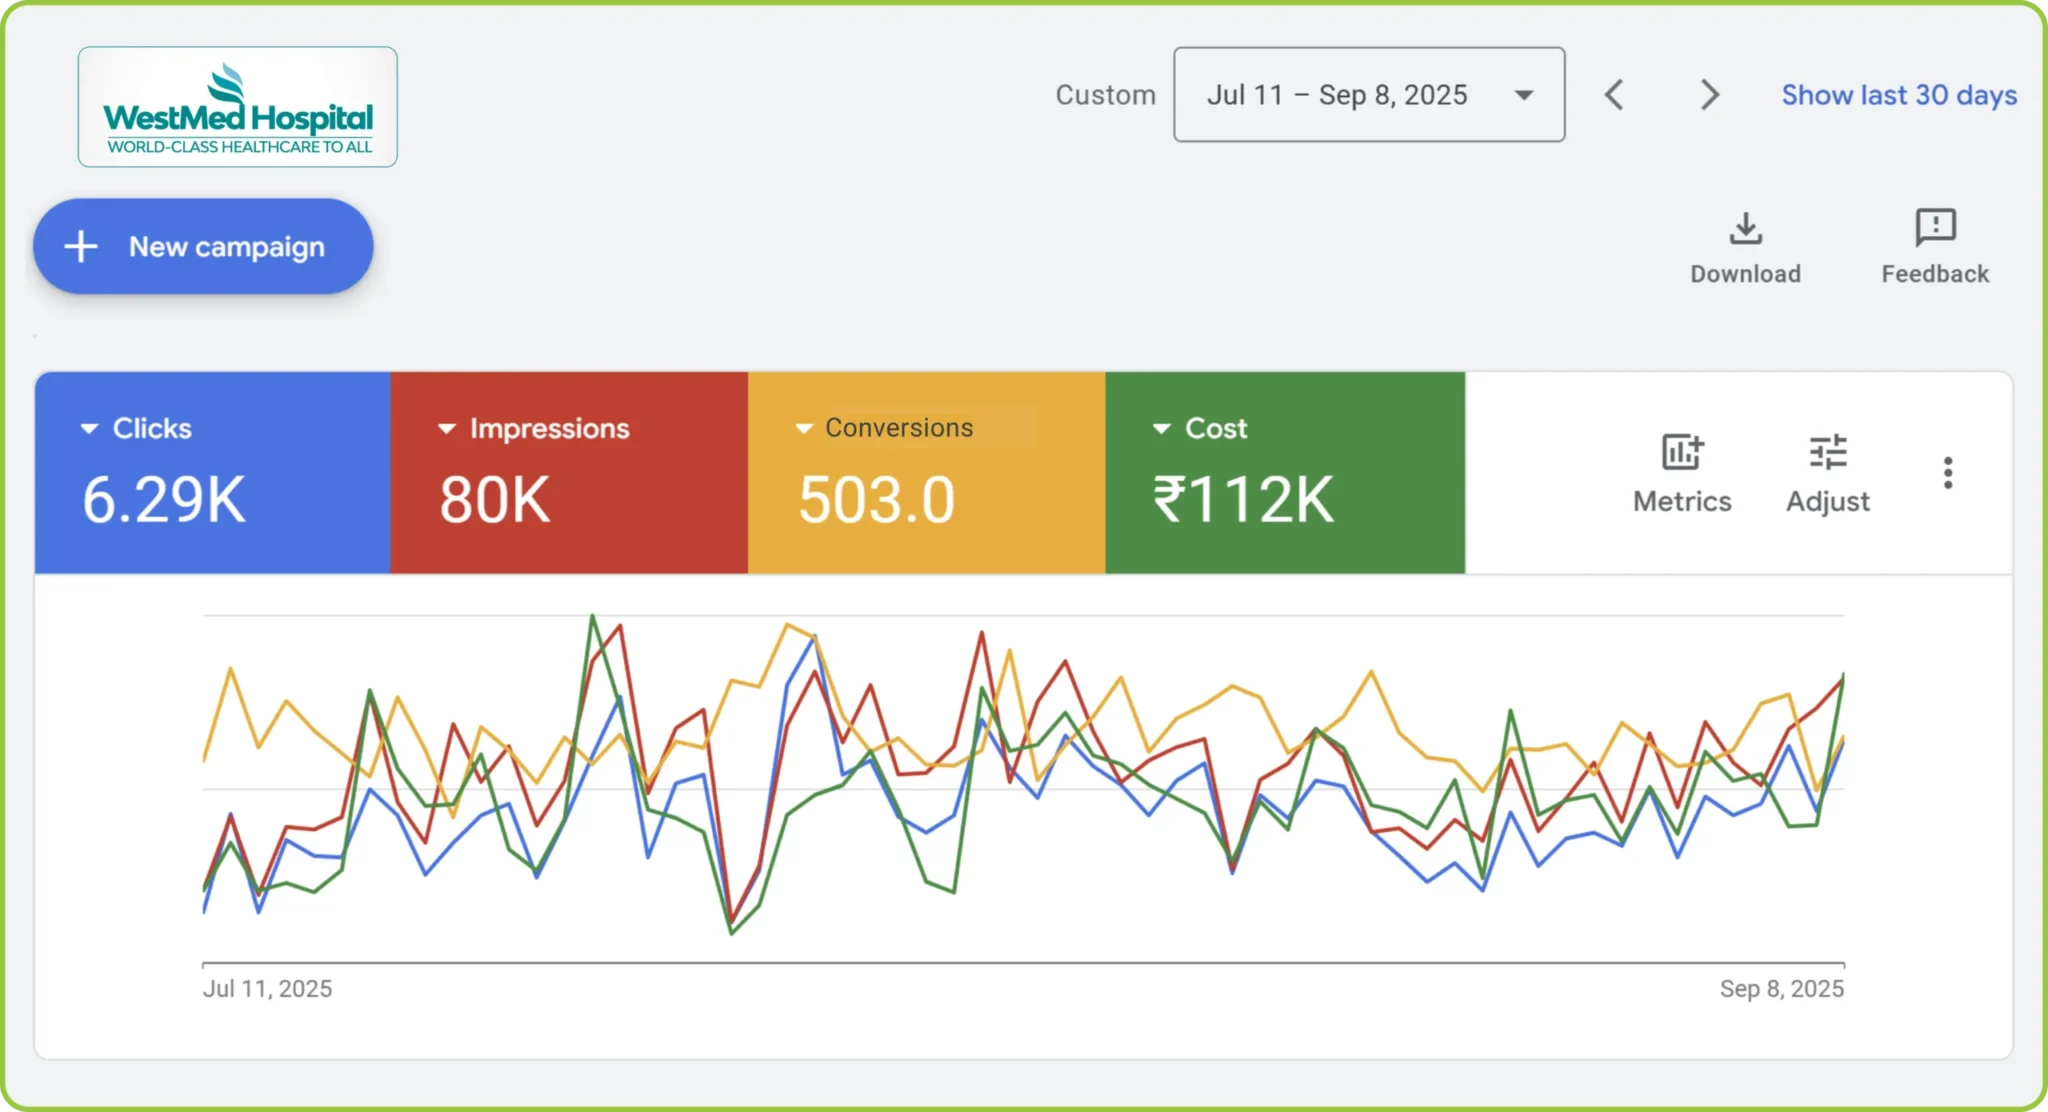
Task: Select the yellow Conversions 503.0 card
Action: 927,473
